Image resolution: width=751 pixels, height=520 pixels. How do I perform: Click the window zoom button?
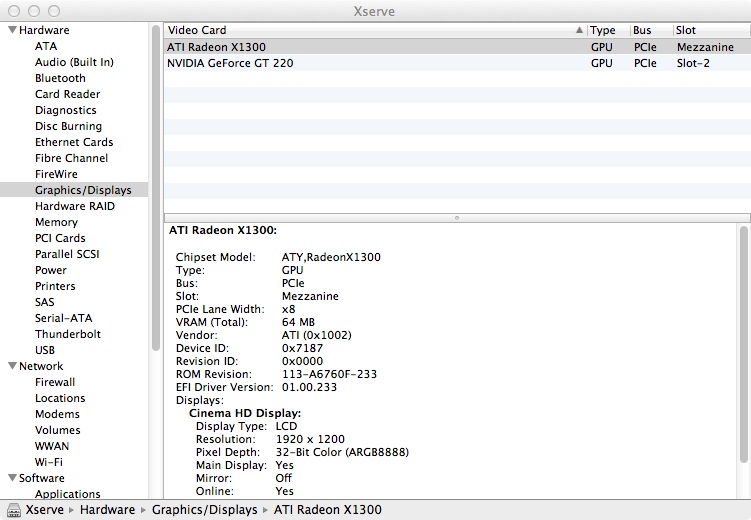(x=54, y=11)
